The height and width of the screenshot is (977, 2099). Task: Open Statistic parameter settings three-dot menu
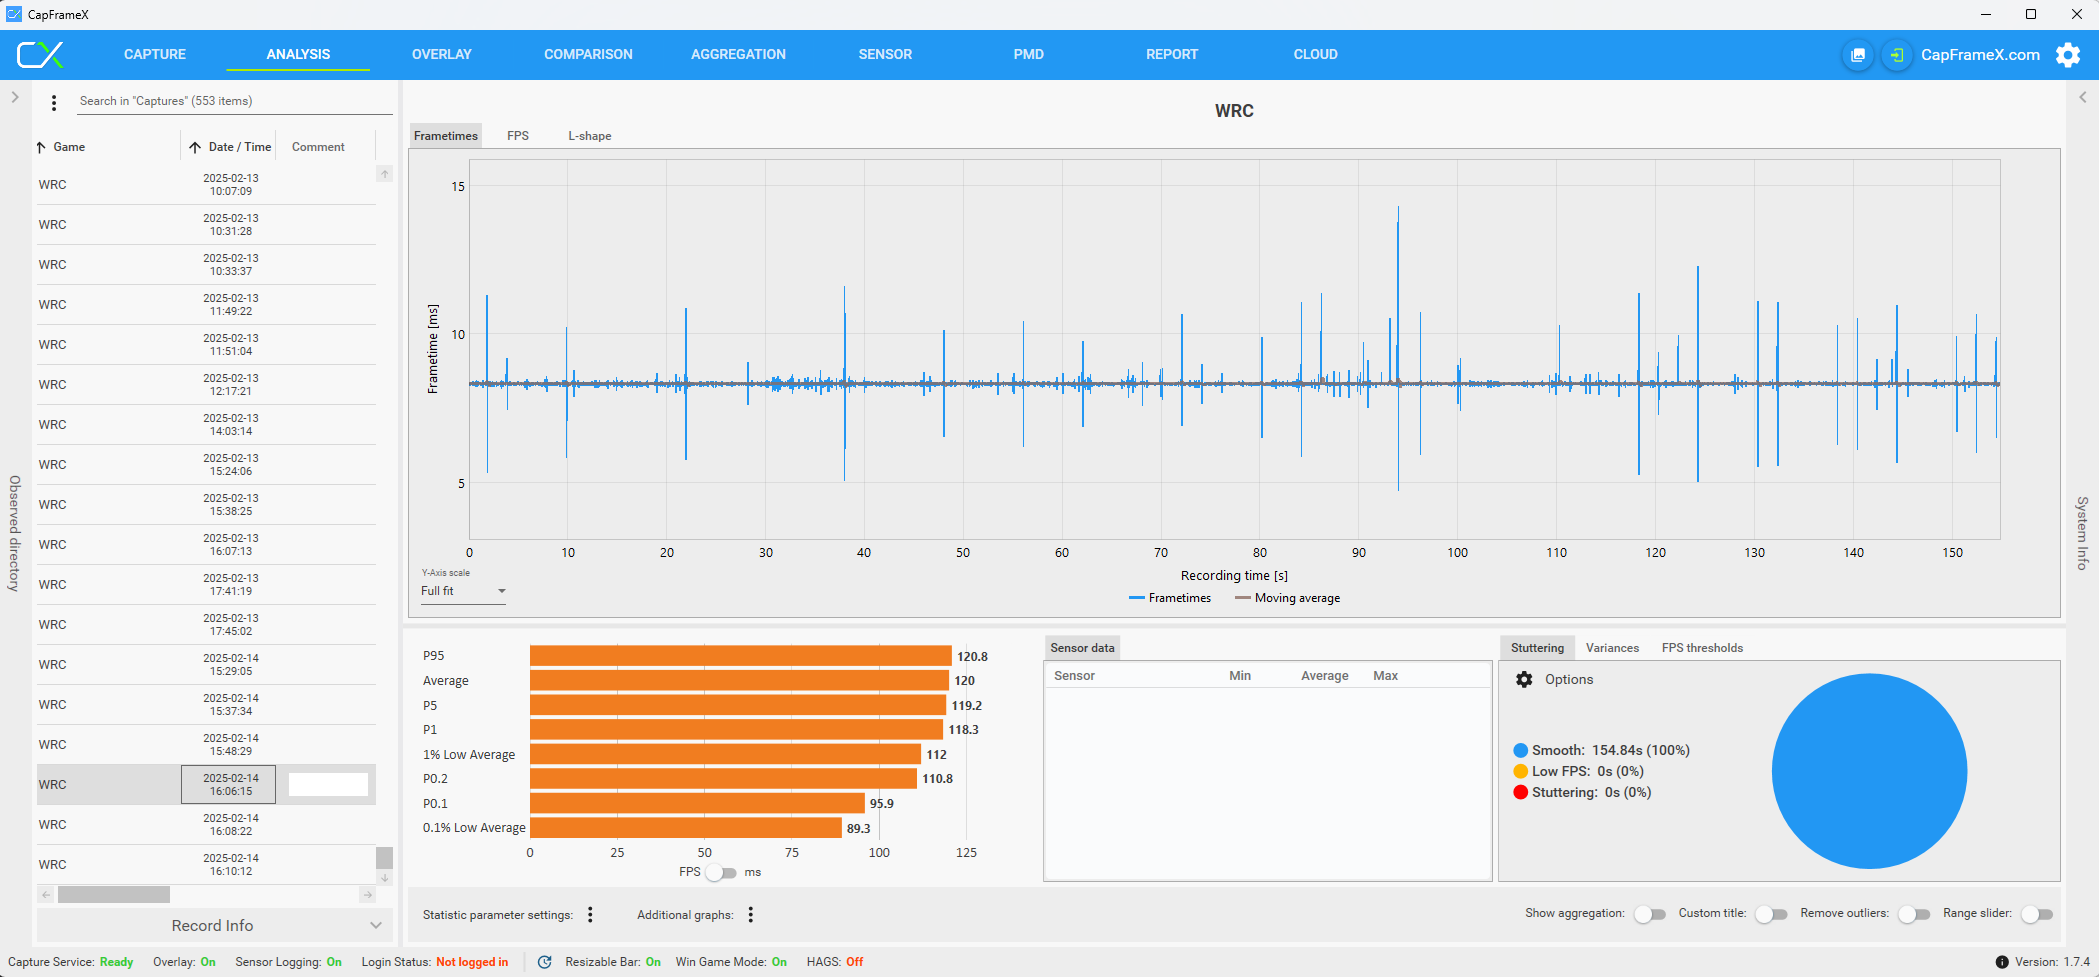point(590,915)
